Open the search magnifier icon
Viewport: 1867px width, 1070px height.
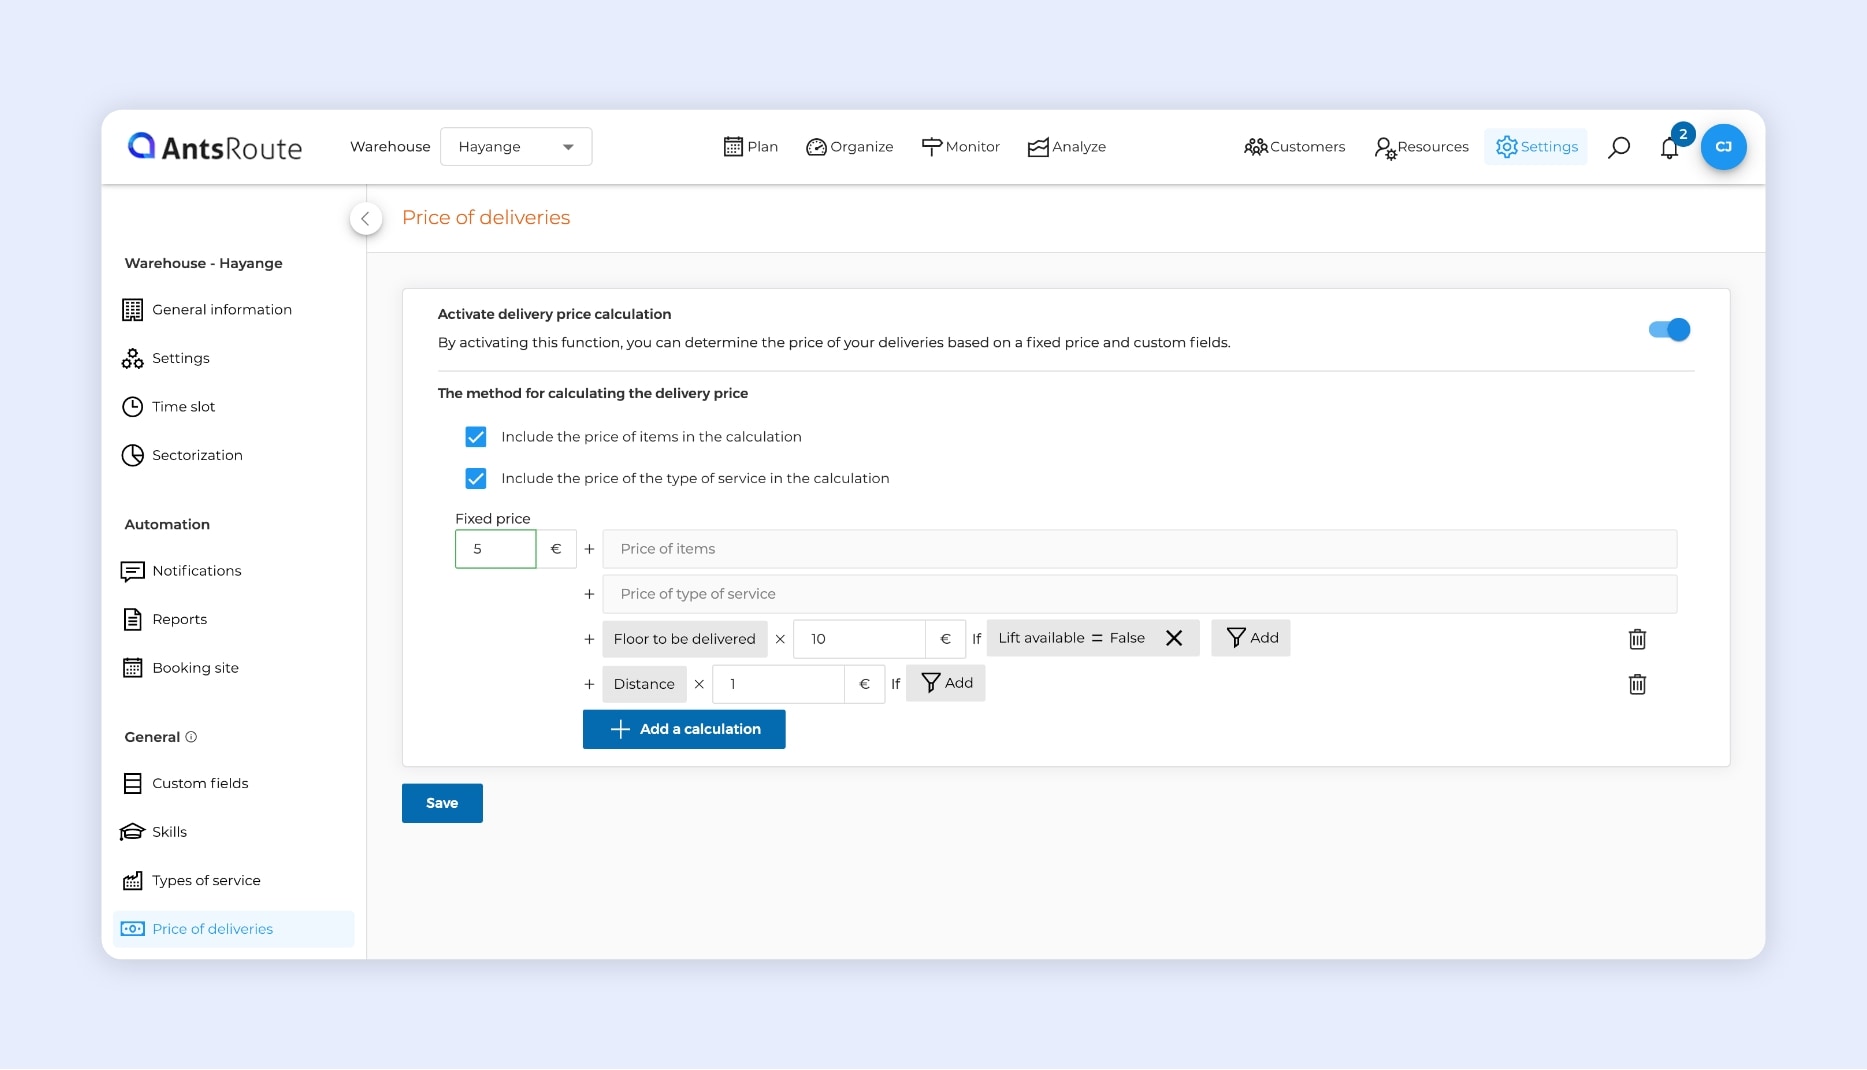point(1618,147)
